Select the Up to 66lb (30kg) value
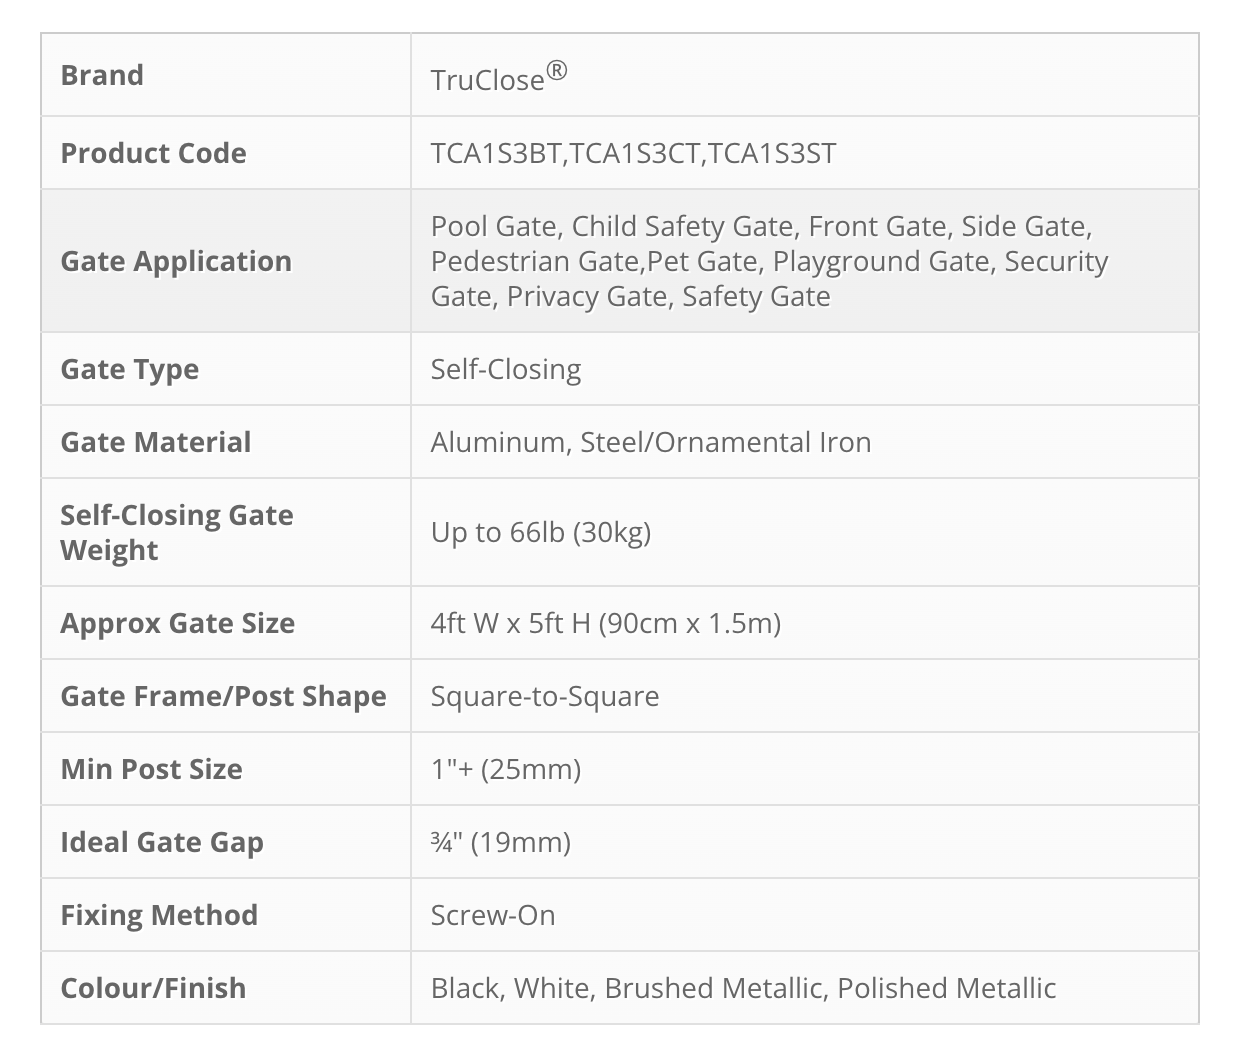This screenshot has width=1242, height=1050. [541, 532]
